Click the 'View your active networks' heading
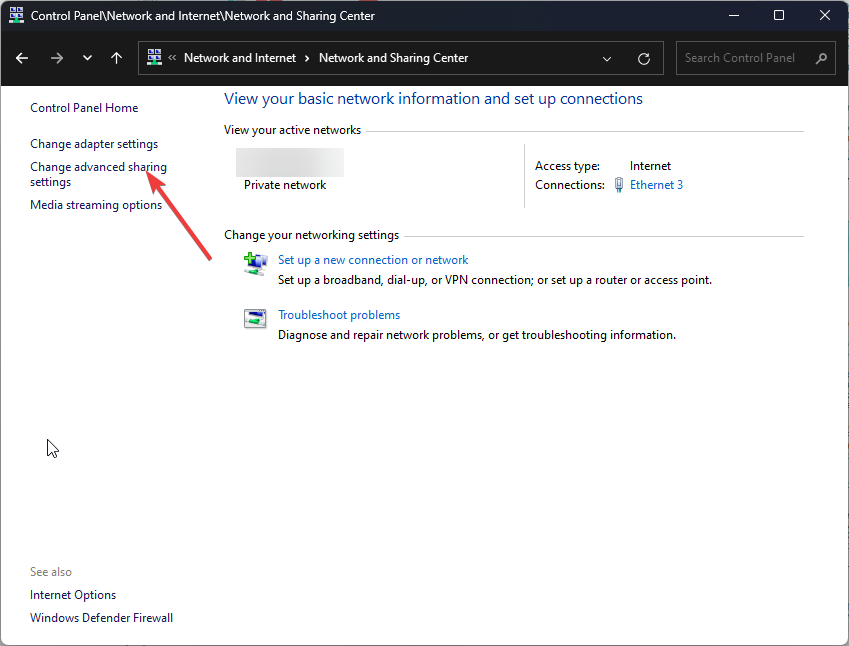The width and height of the screenshot is (849, 646). [292, 130]
